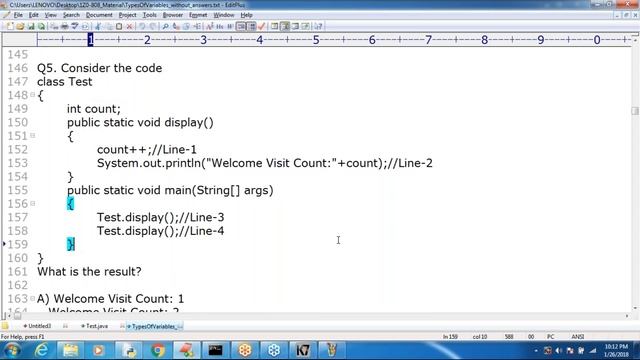Click the Find magnifier icon

(165, 27)
